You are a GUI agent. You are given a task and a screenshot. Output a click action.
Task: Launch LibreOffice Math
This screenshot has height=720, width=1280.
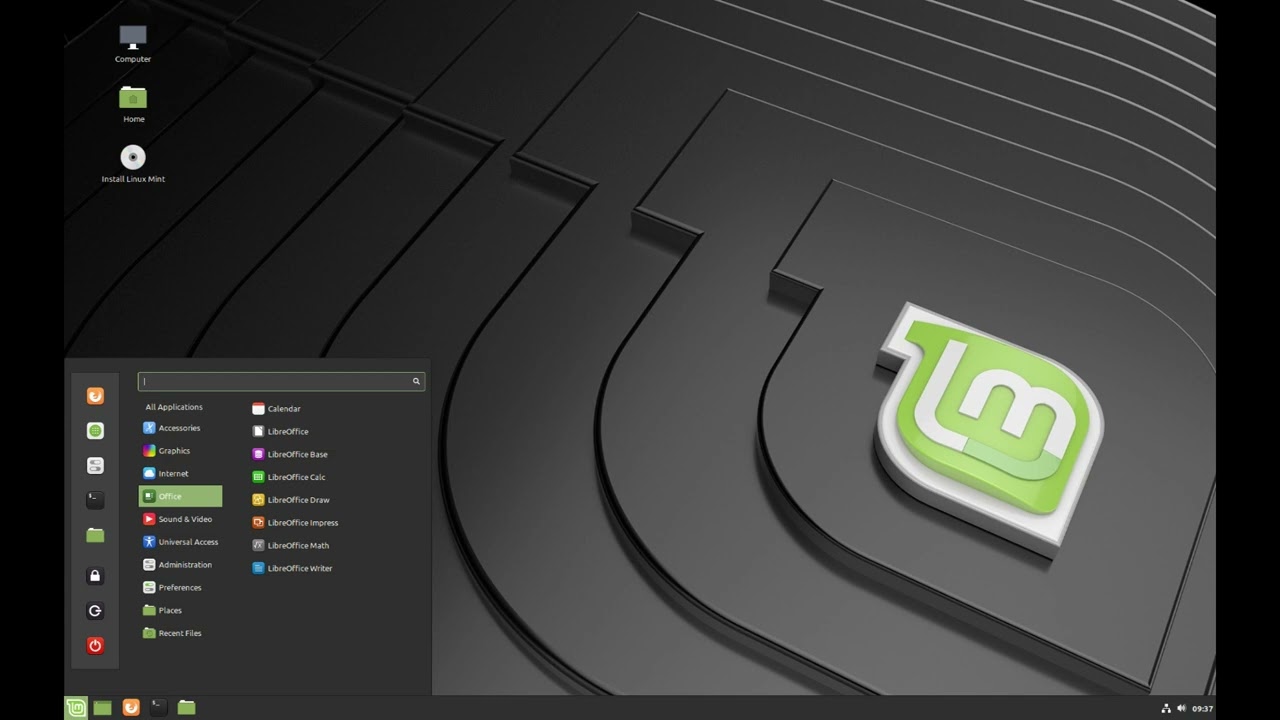point(291,546)
